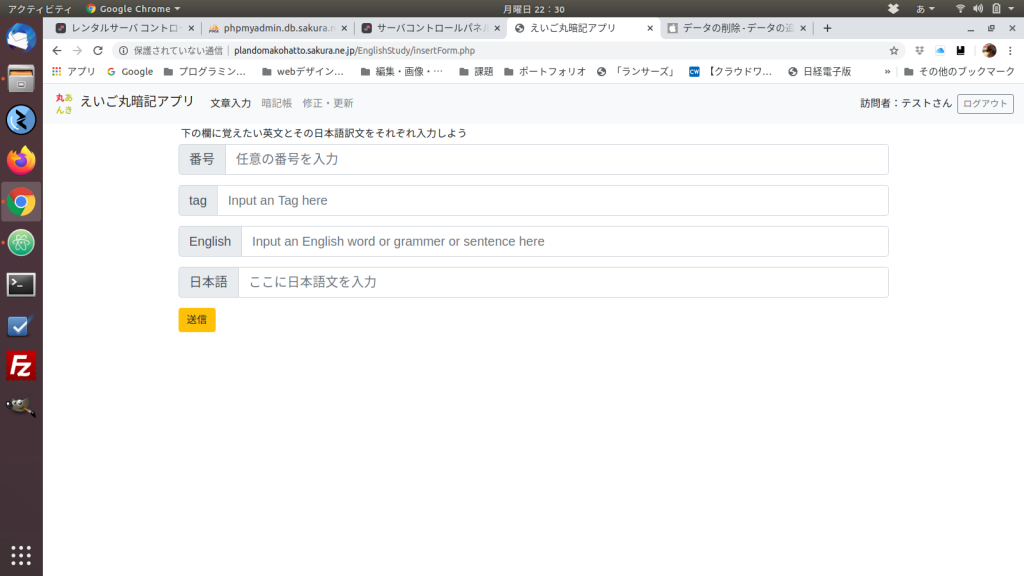
Task: Open the 暗記帳 navigation item
Action: (276, 103)
